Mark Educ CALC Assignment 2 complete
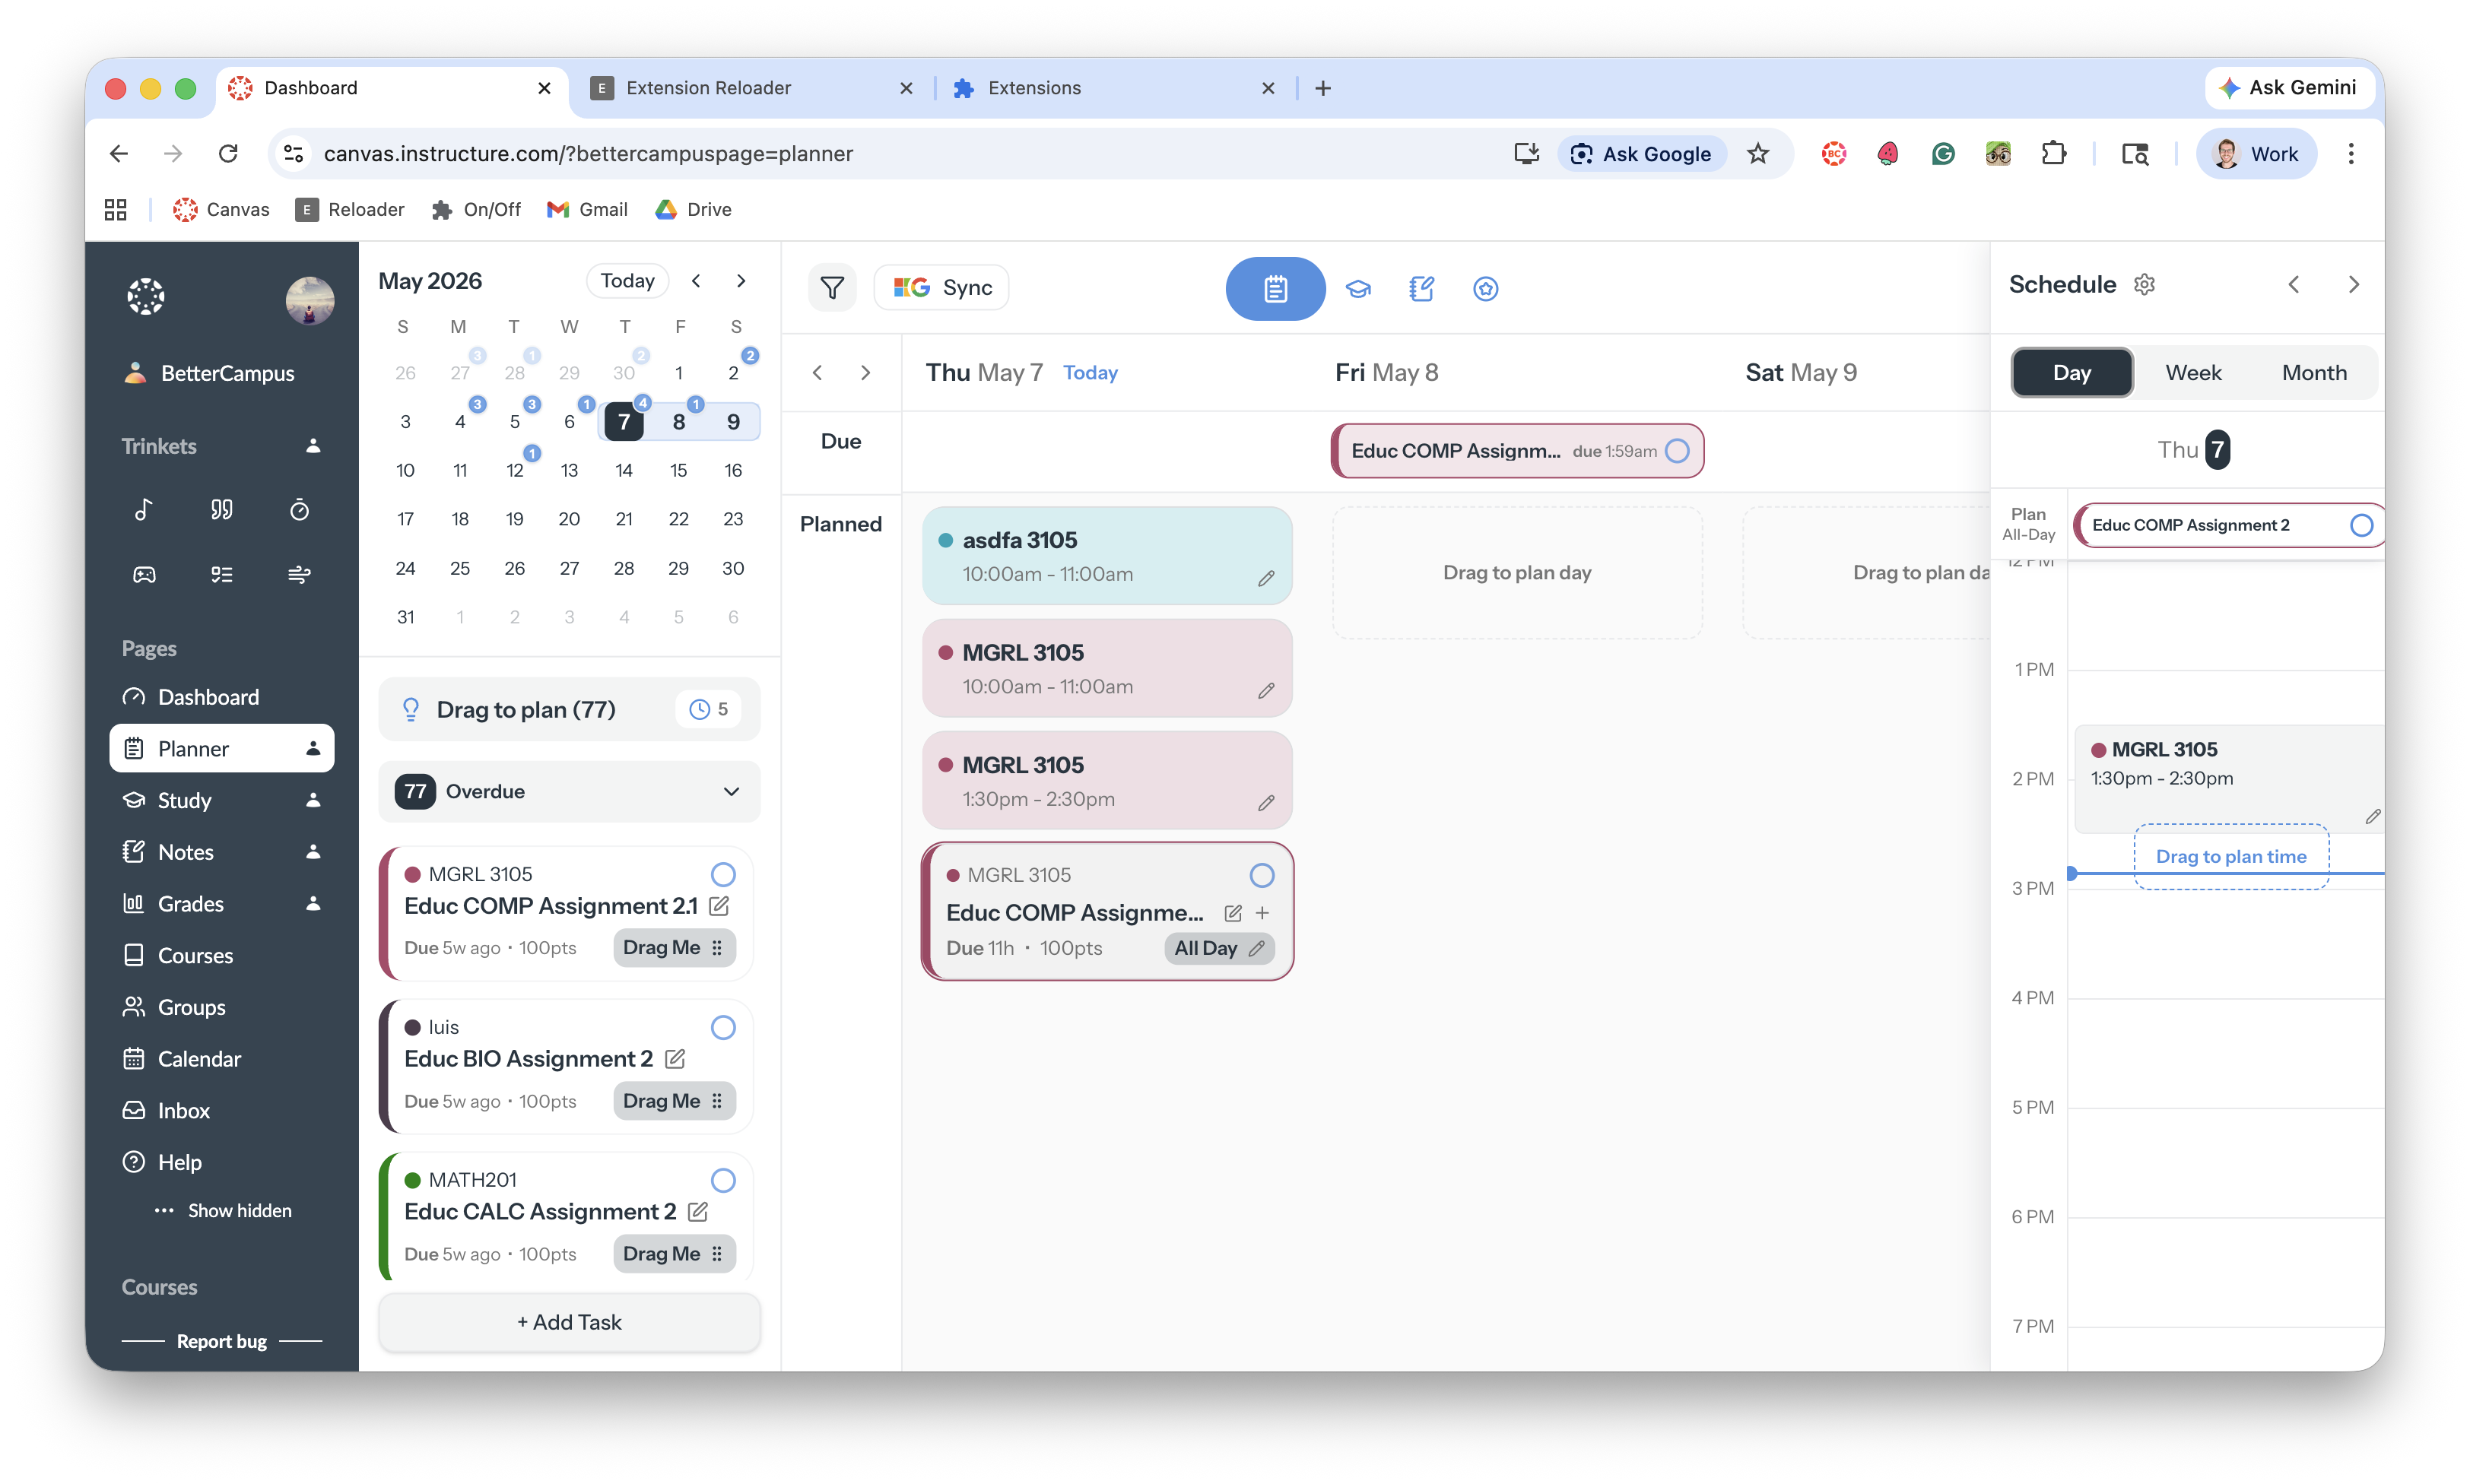 coord(723,1180)
